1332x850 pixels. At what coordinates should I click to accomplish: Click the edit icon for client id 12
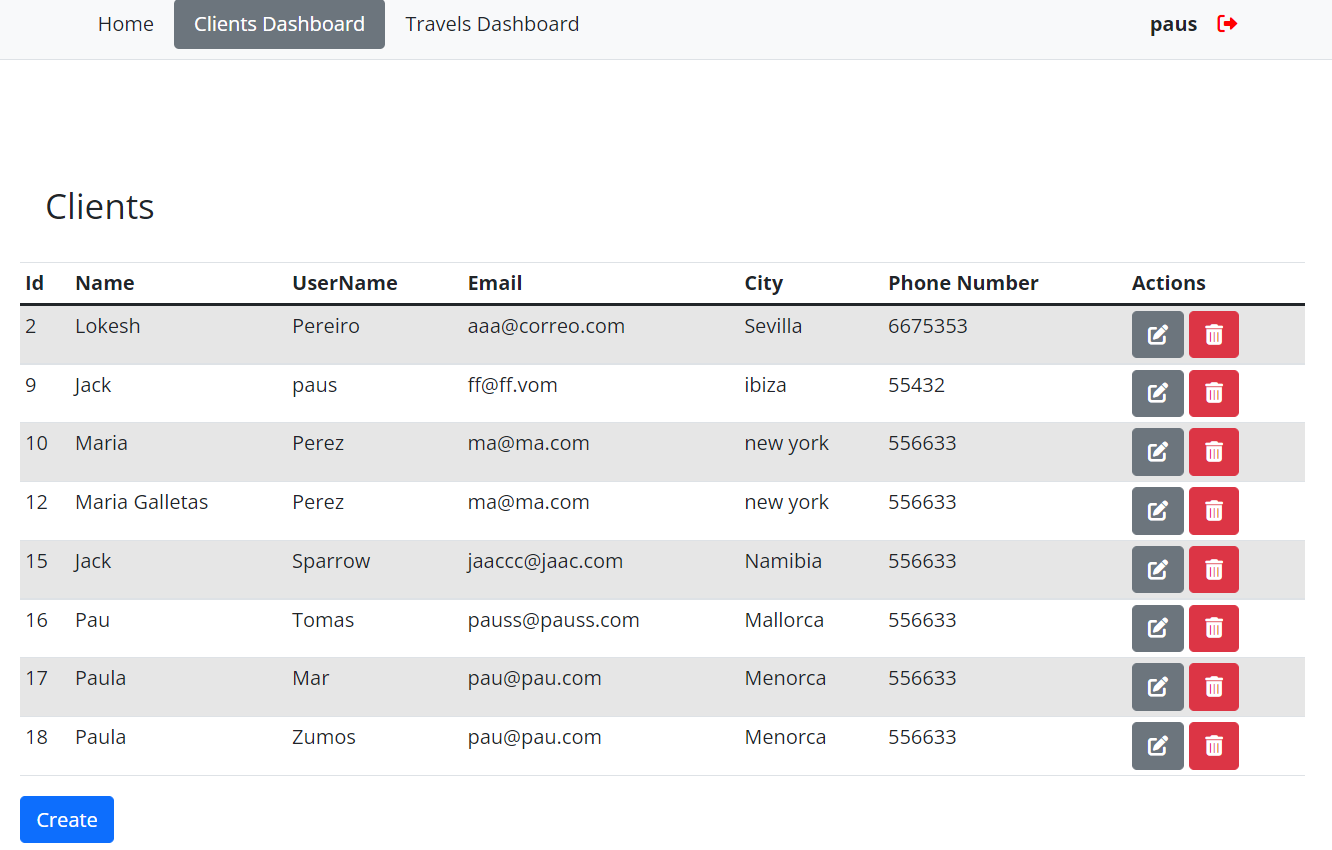tap(1157, 510)
